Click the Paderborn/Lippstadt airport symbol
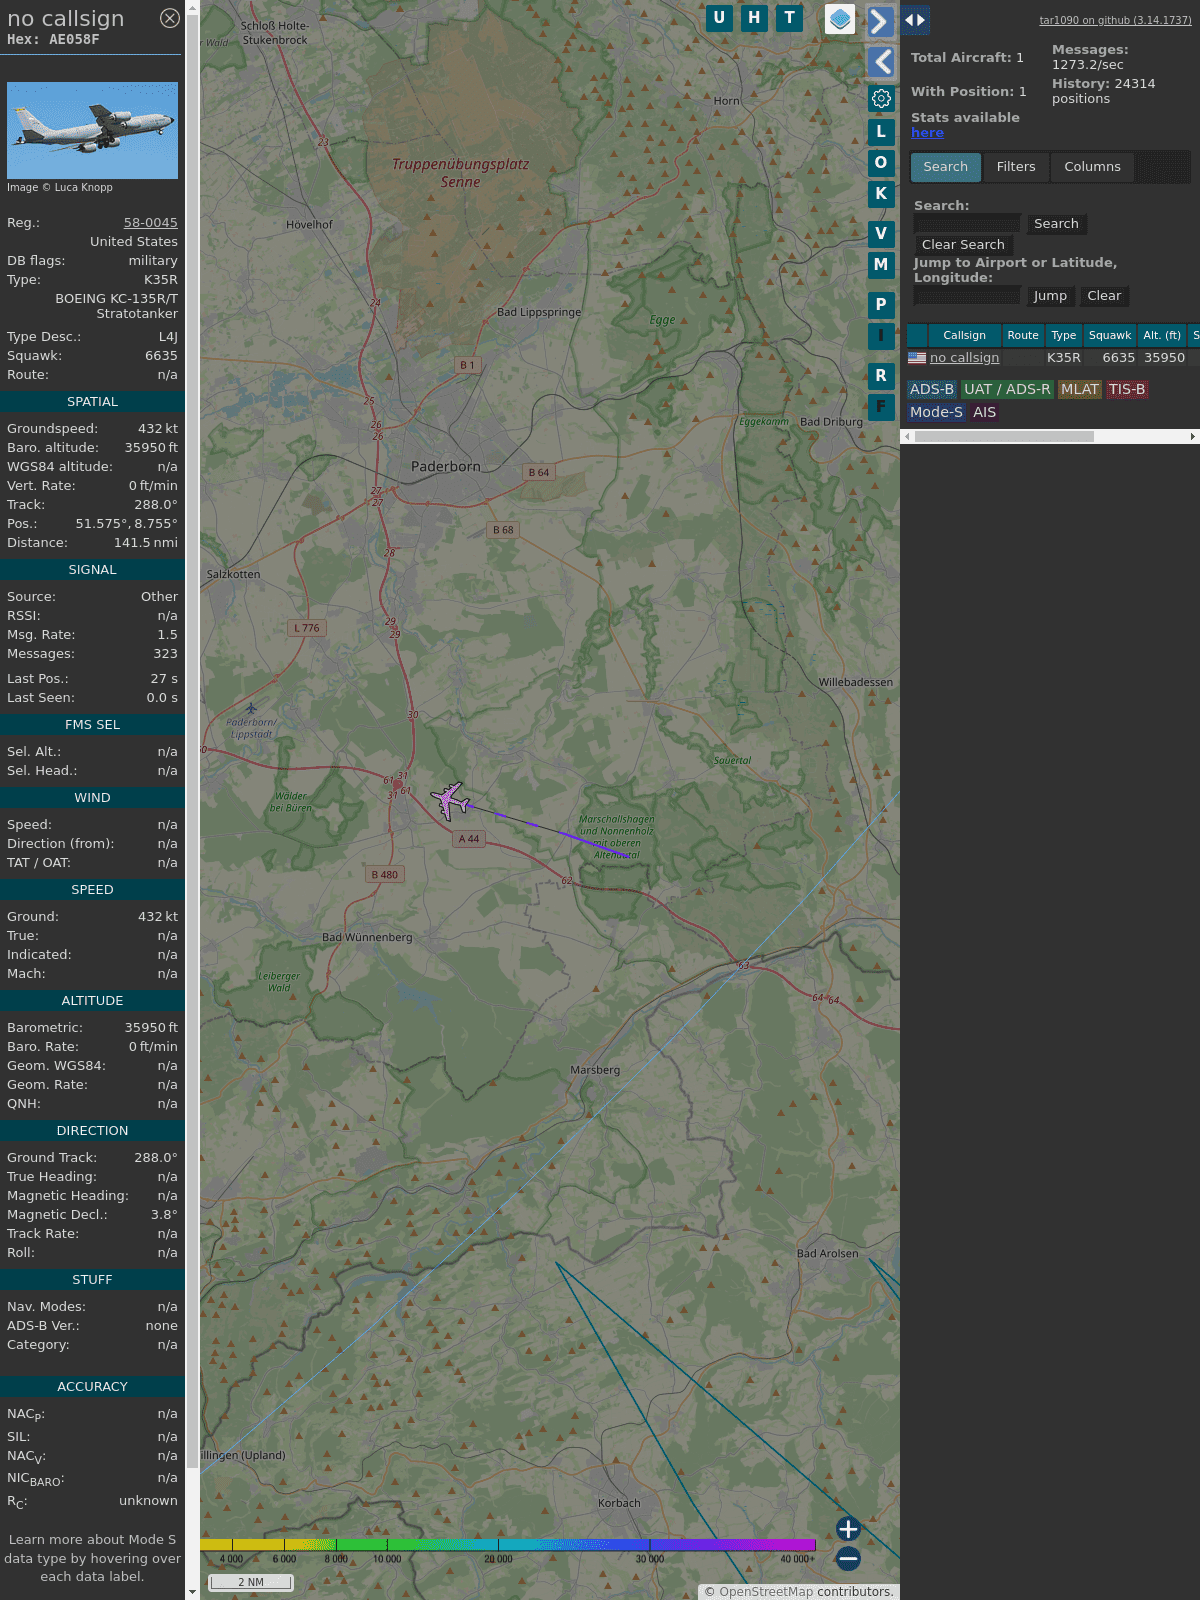1200x1600 pixels. pos(251,708)
